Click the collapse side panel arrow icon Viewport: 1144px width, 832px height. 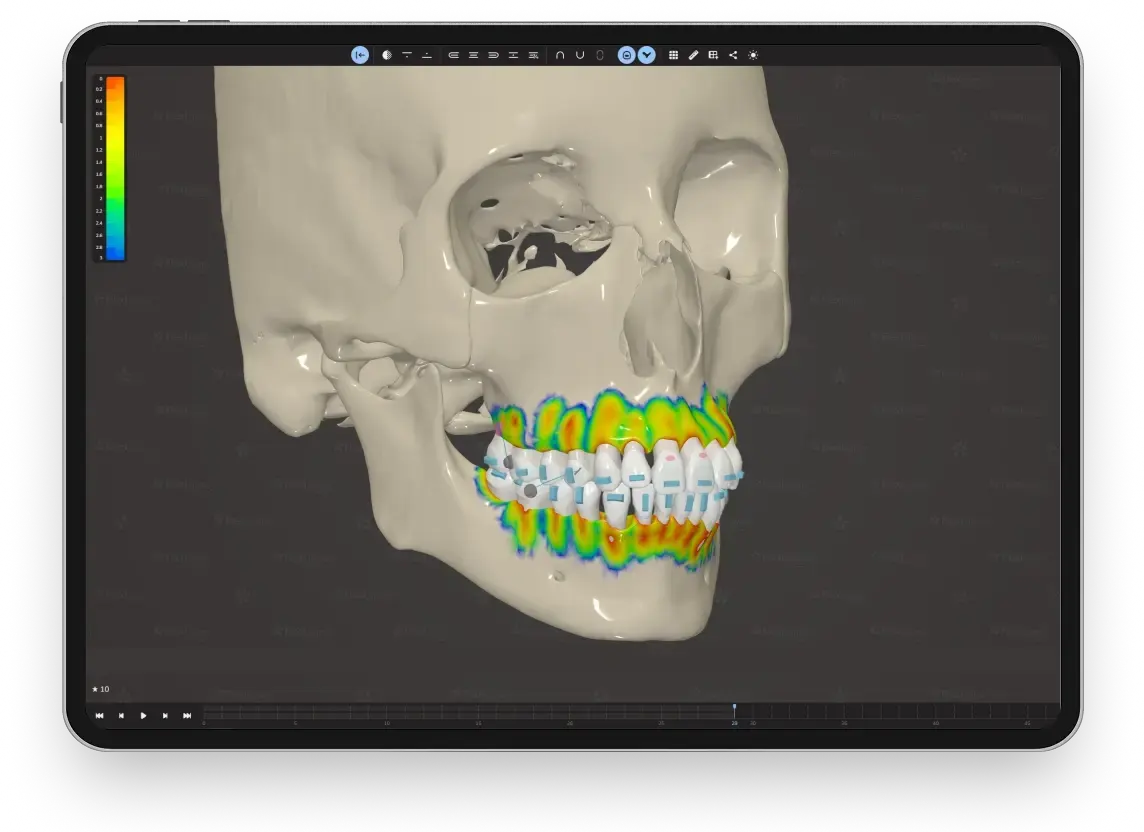coord(360,55)
